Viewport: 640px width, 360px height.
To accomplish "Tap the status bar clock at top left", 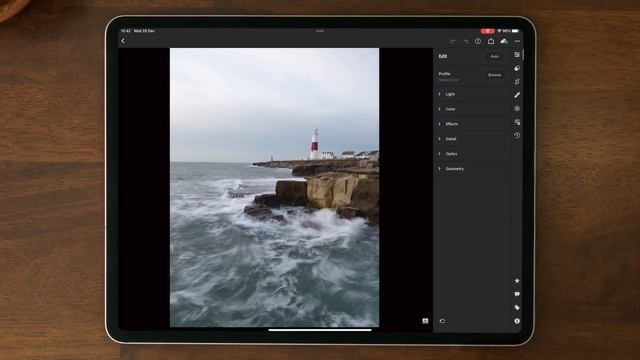I will (x=126, y=31).
